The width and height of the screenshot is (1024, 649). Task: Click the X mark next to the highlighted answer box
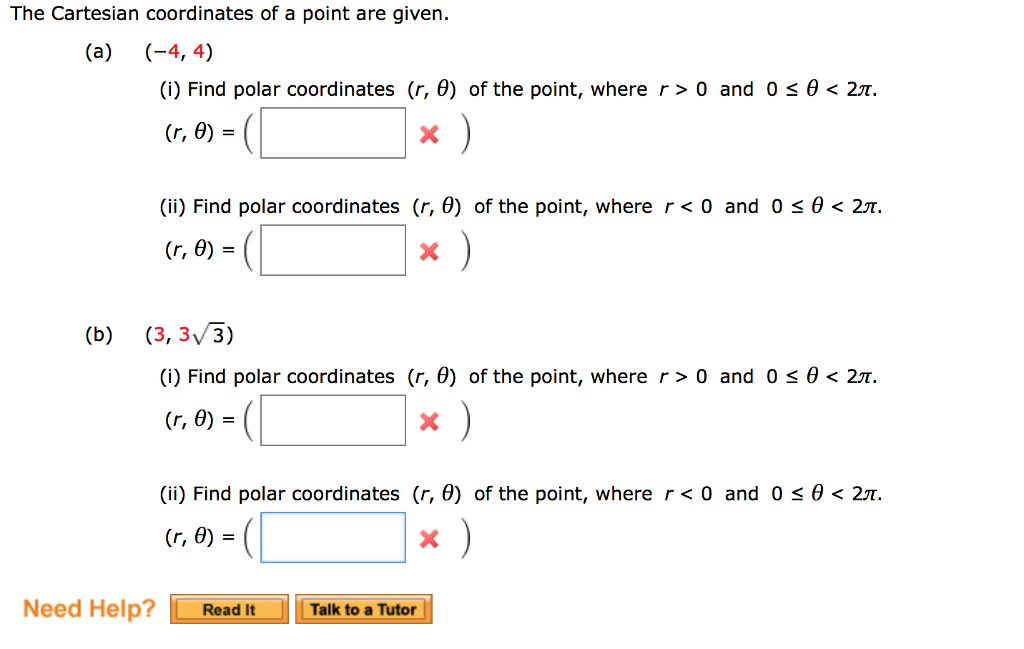click(429, 537)
